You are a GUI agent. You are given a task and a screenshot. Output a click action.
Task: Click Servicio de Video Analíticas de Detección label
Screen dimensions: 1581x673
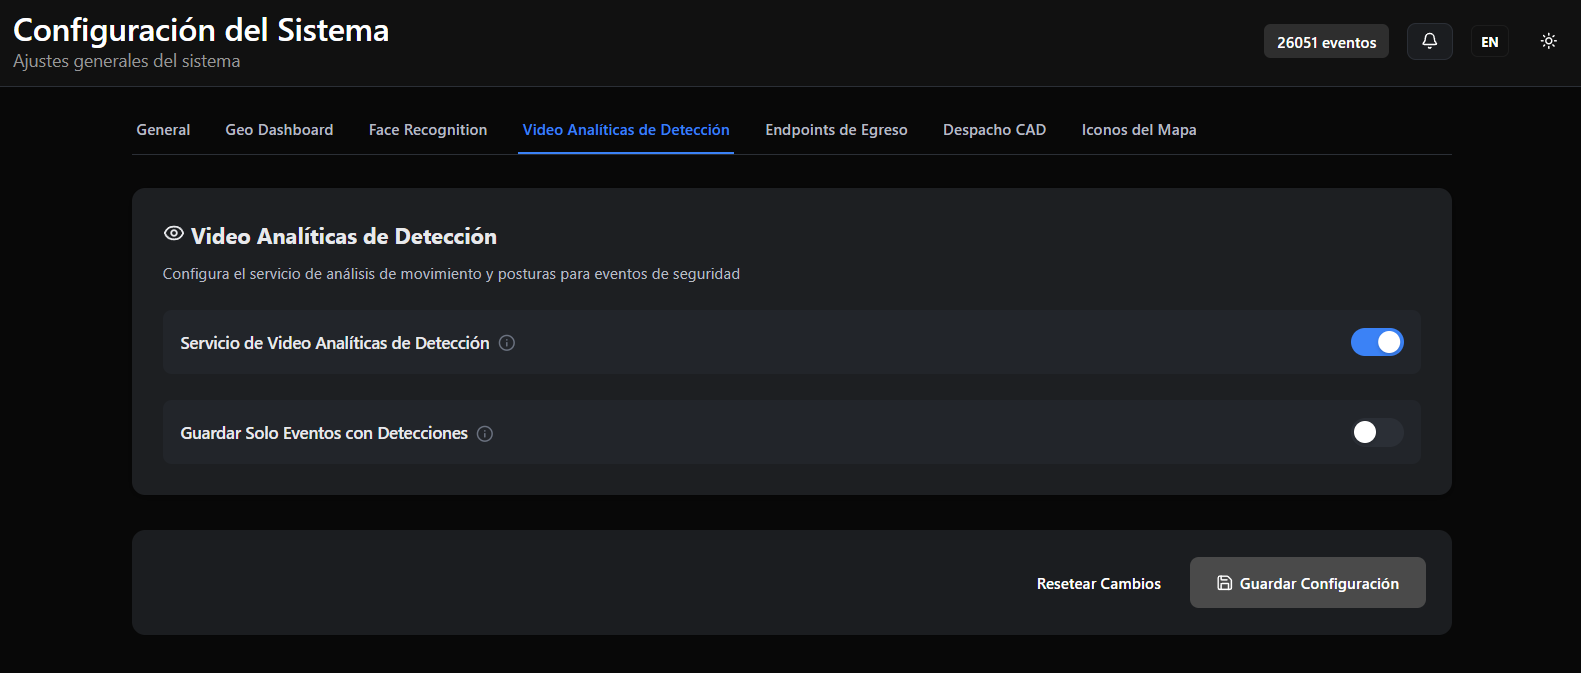[335, 343]
